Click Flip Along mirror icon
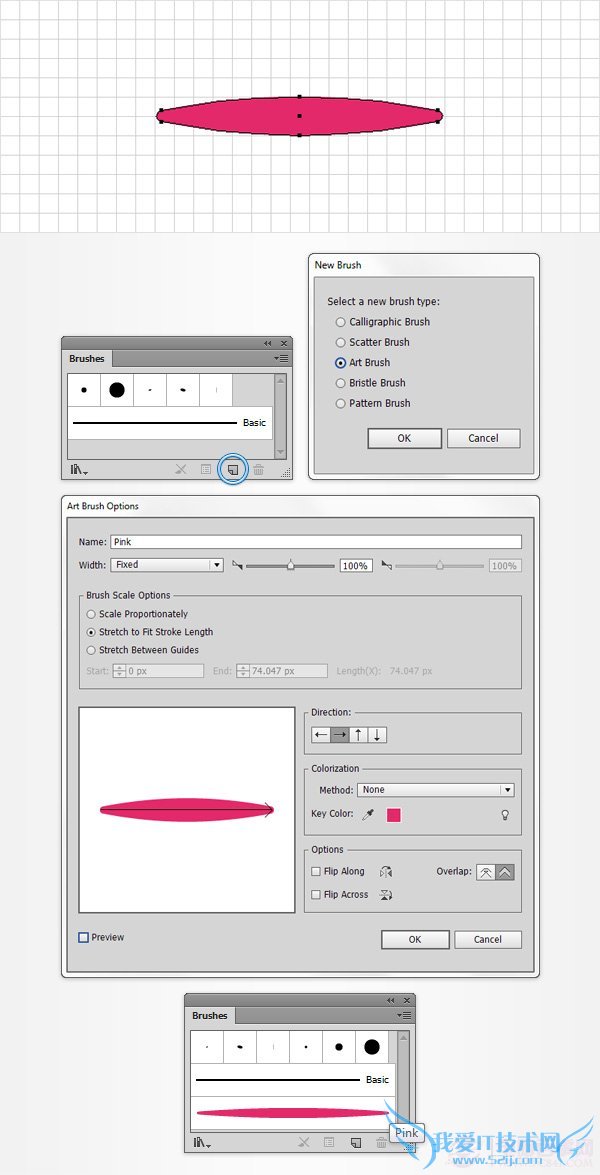This screenshot has width=600, height=1175. (386, 872)
